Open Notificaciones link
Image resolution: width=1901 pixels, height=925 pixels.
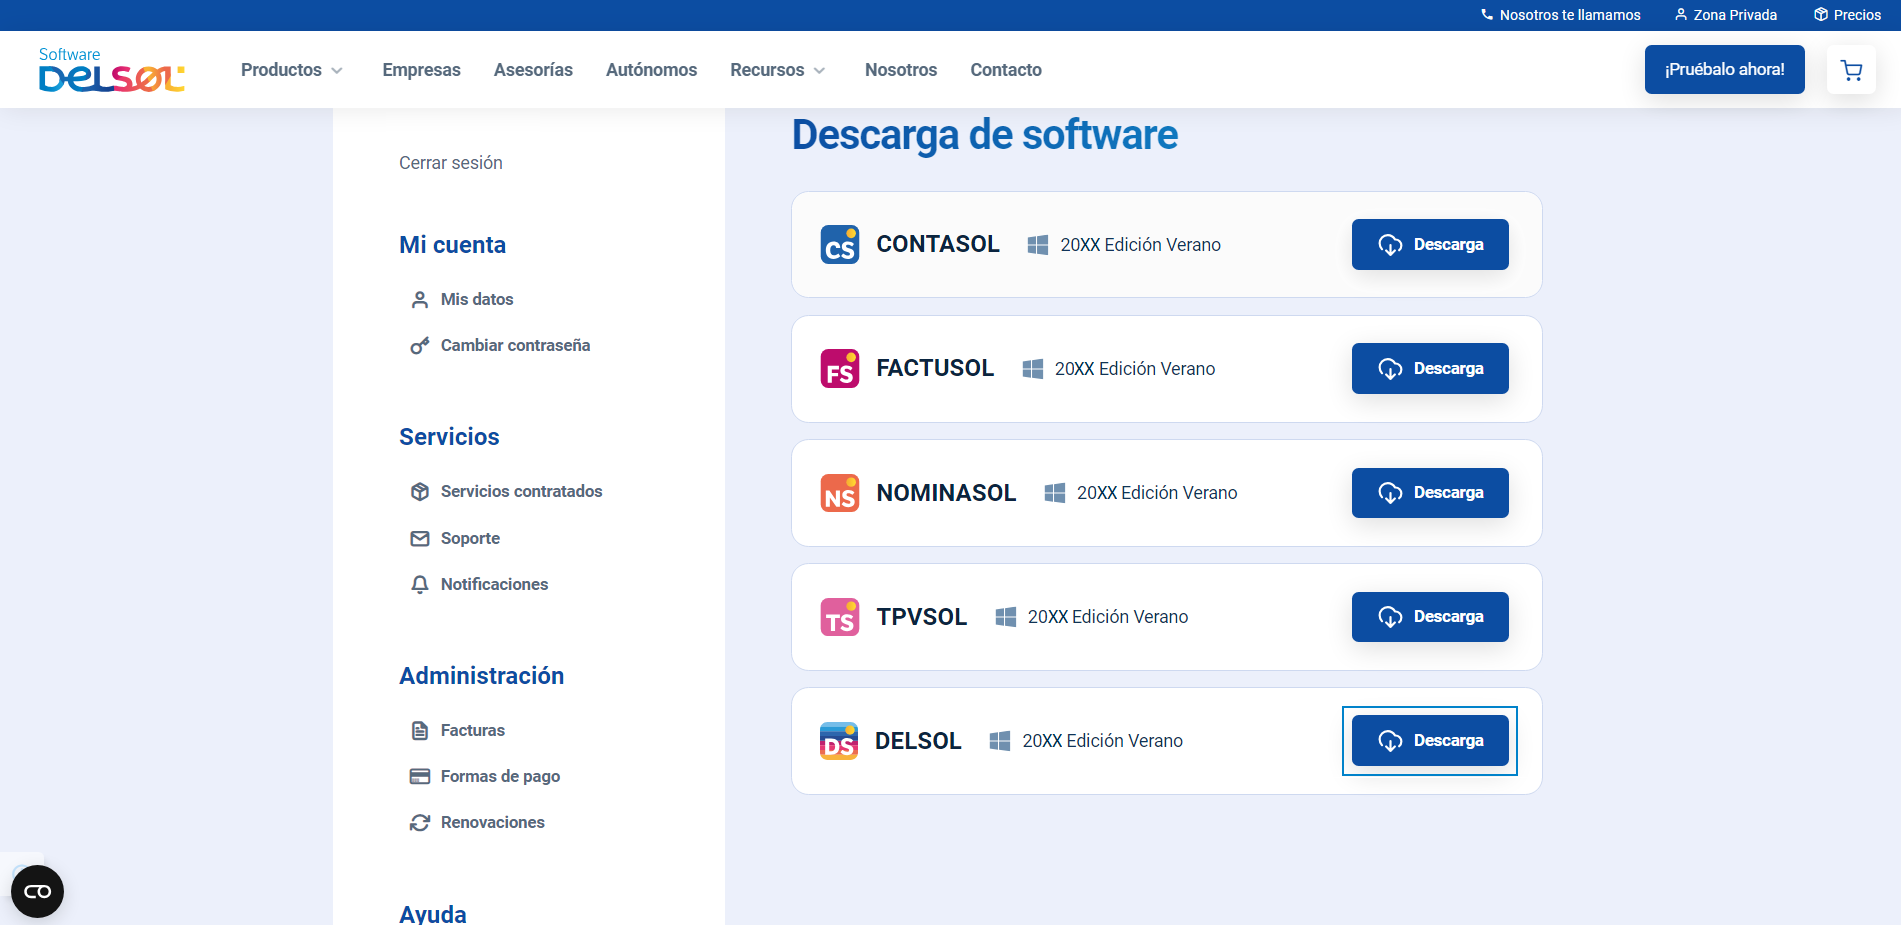tap(494, 585)
